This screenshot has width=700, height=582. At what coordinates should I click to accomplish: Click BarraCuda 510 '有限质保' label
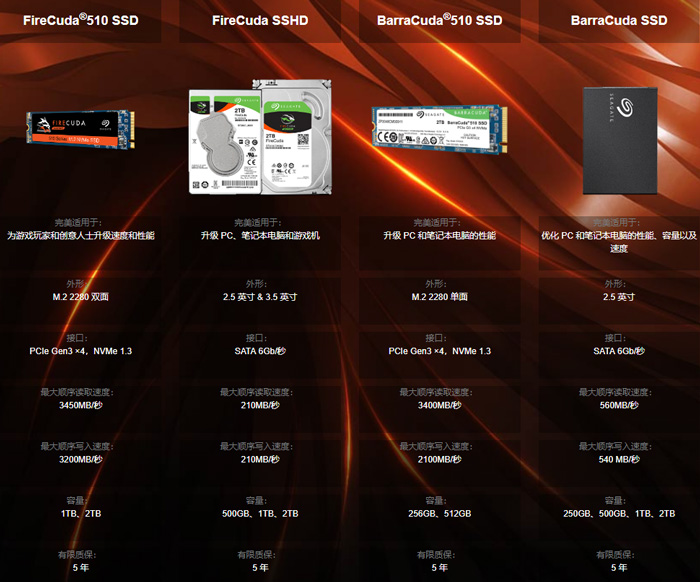(x=436, y=555)
